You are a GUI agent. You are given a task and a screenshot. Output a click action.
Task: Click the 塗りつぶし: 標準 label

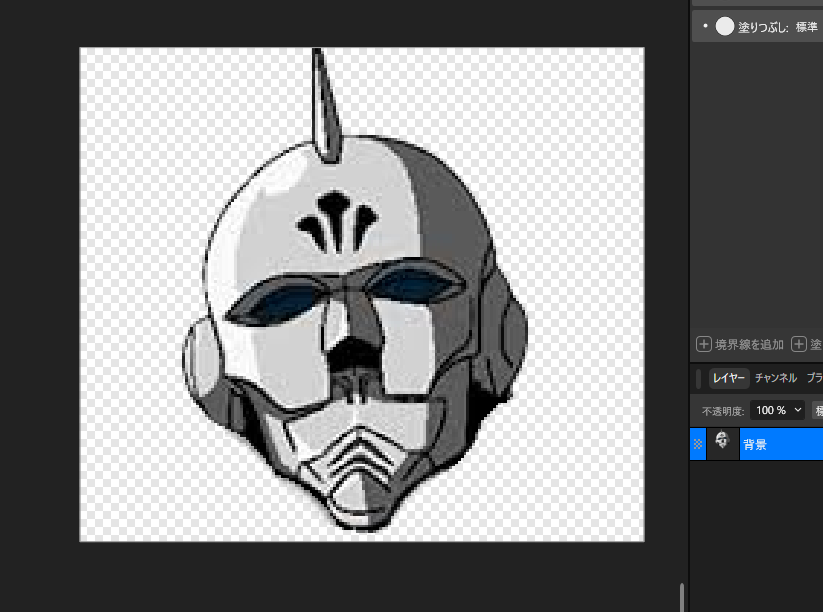tap(778, 27)
